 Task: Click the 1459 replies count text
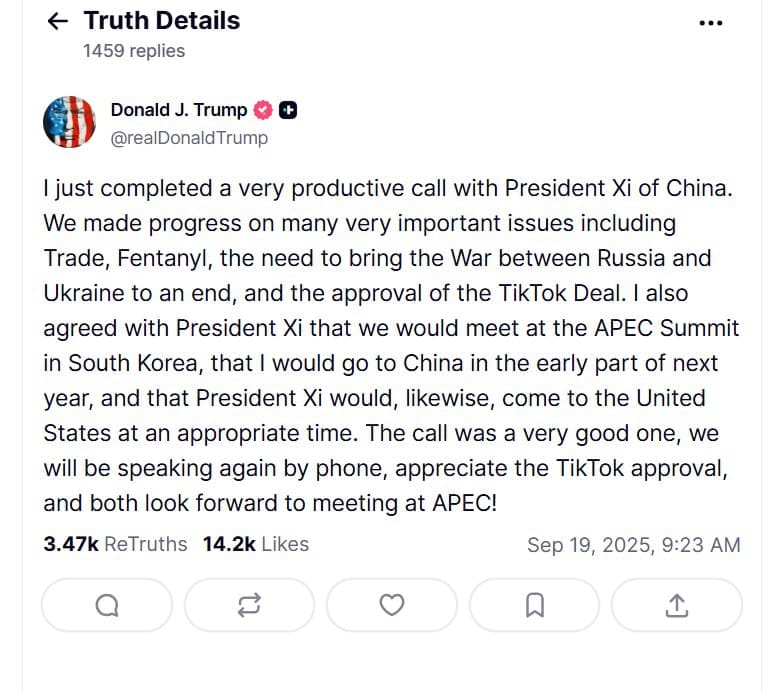[x=134, y=50]
